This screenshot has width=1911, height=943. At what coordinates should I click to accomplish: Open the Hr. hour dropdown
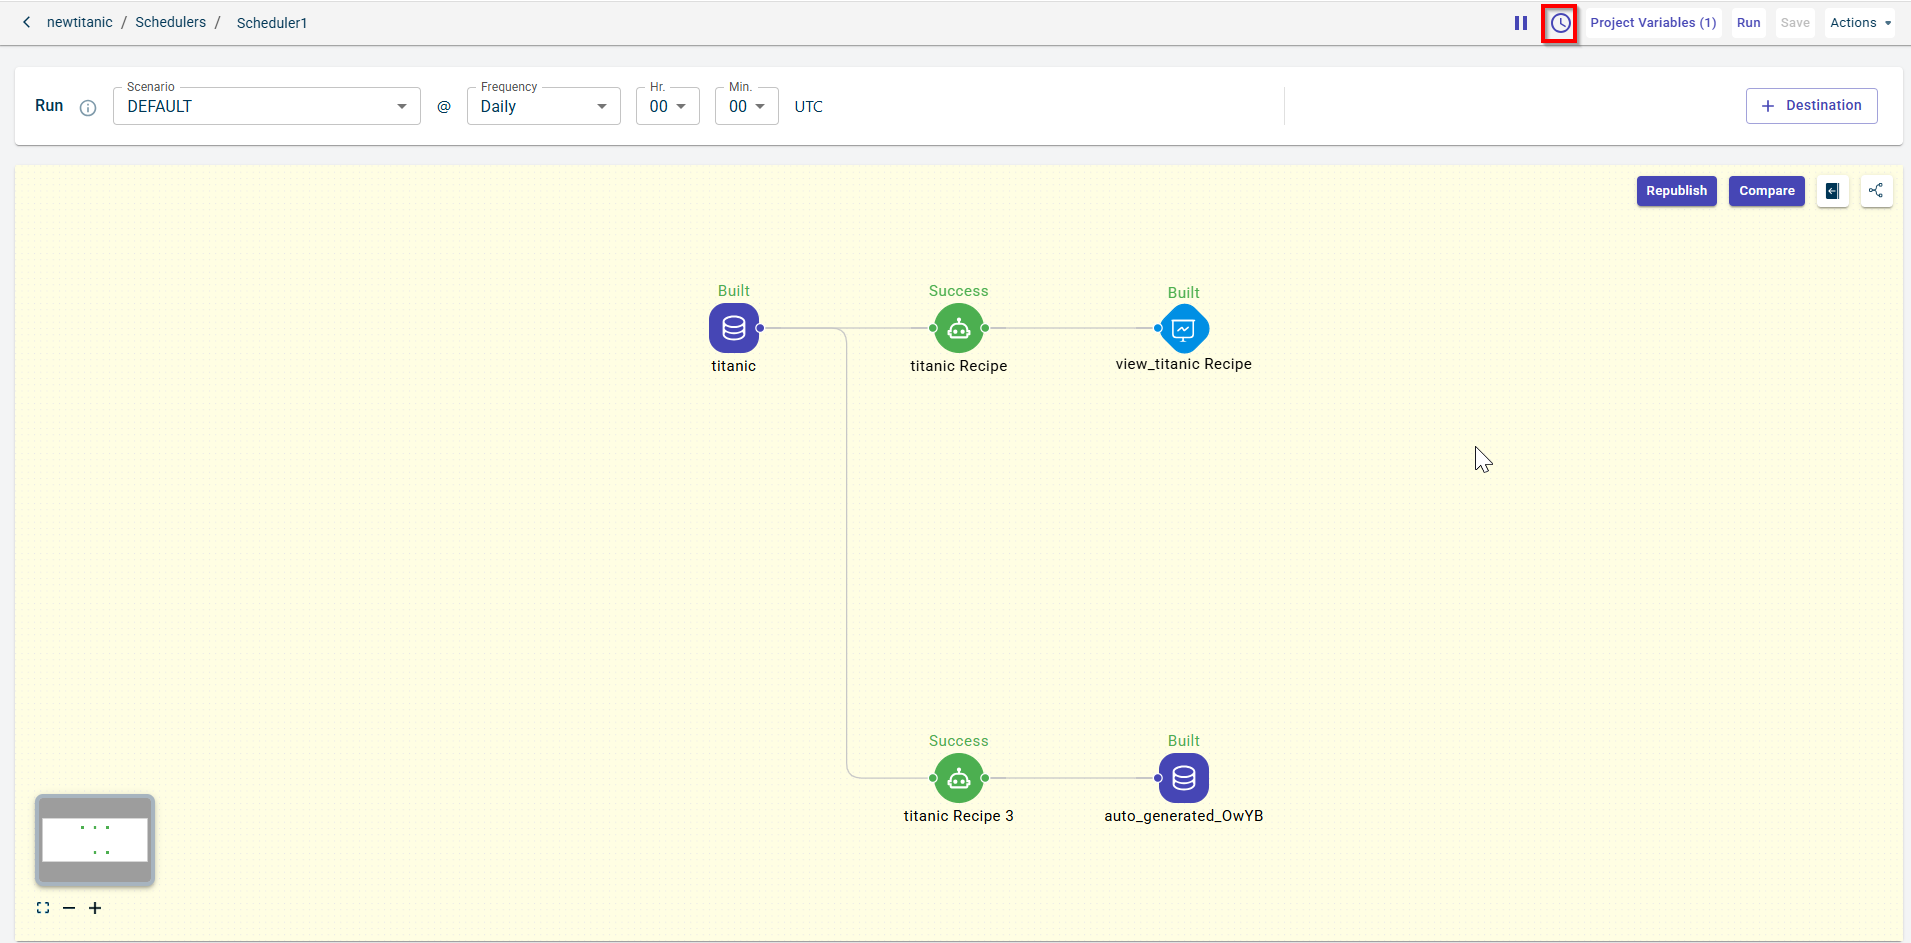667,107
